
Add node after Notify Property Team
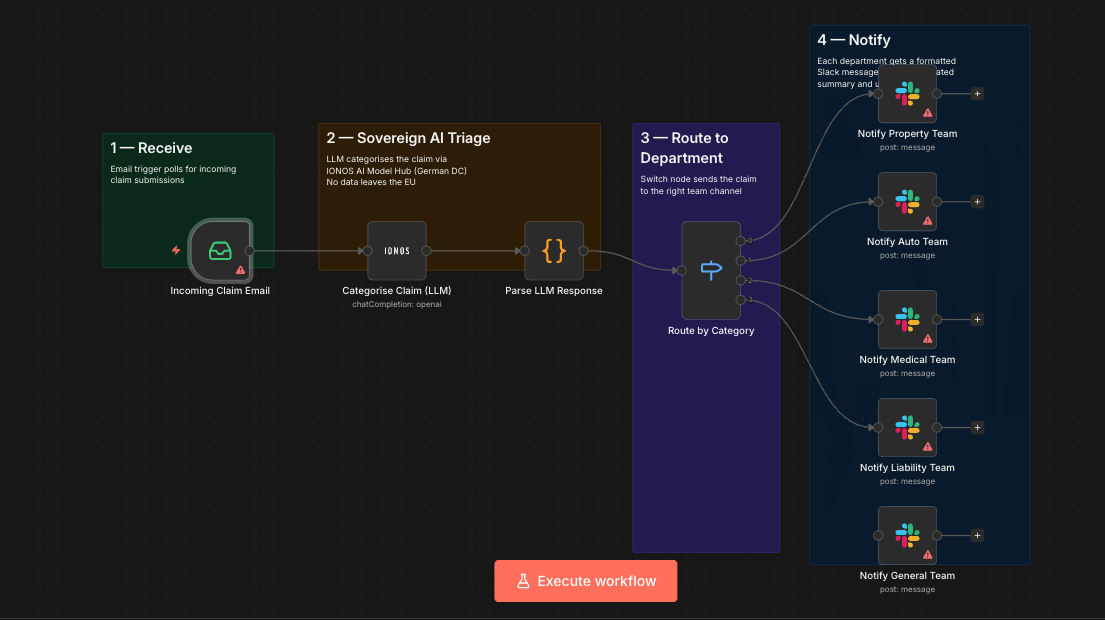[x=977, y=94]
